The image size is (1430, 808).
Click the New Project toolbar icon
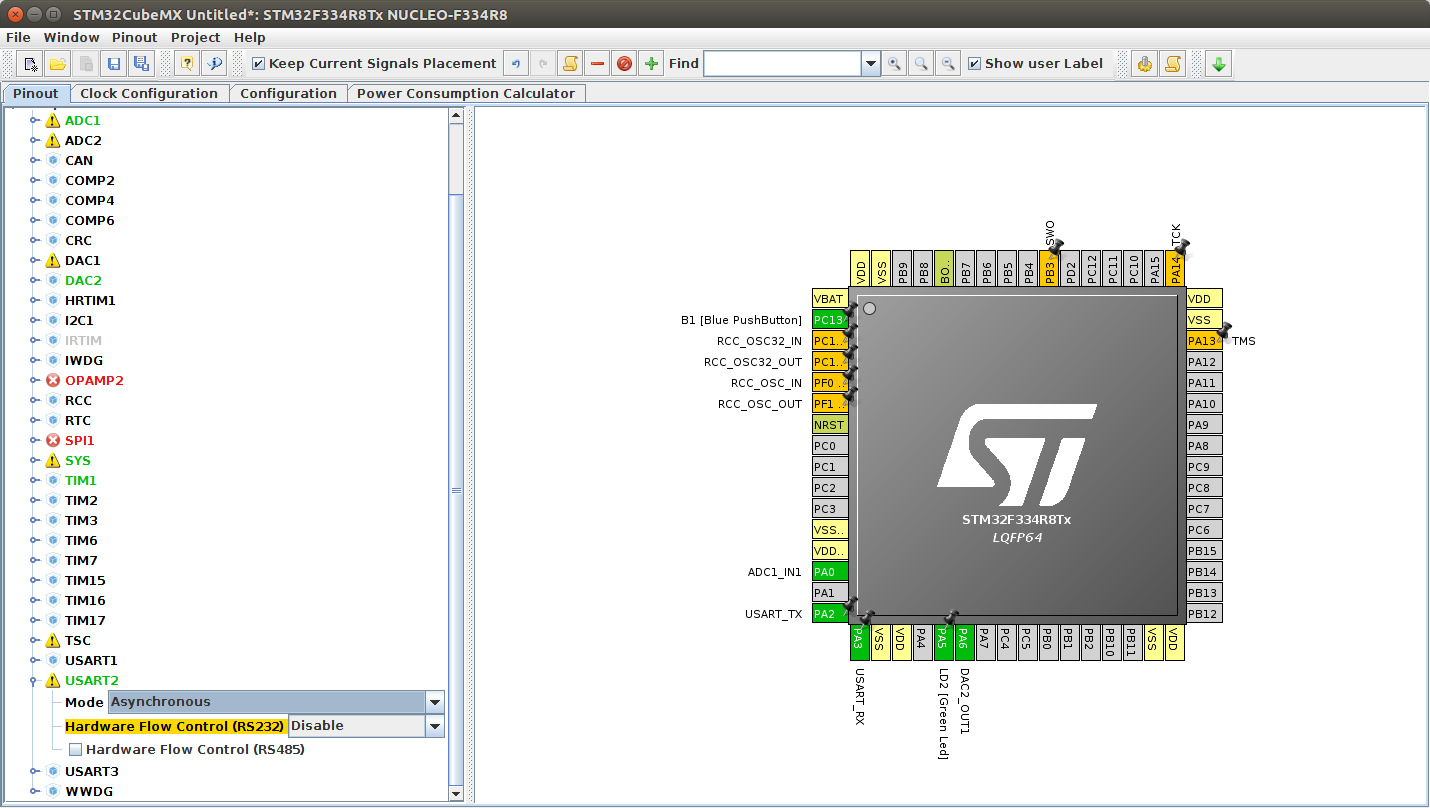coord(31,64)
